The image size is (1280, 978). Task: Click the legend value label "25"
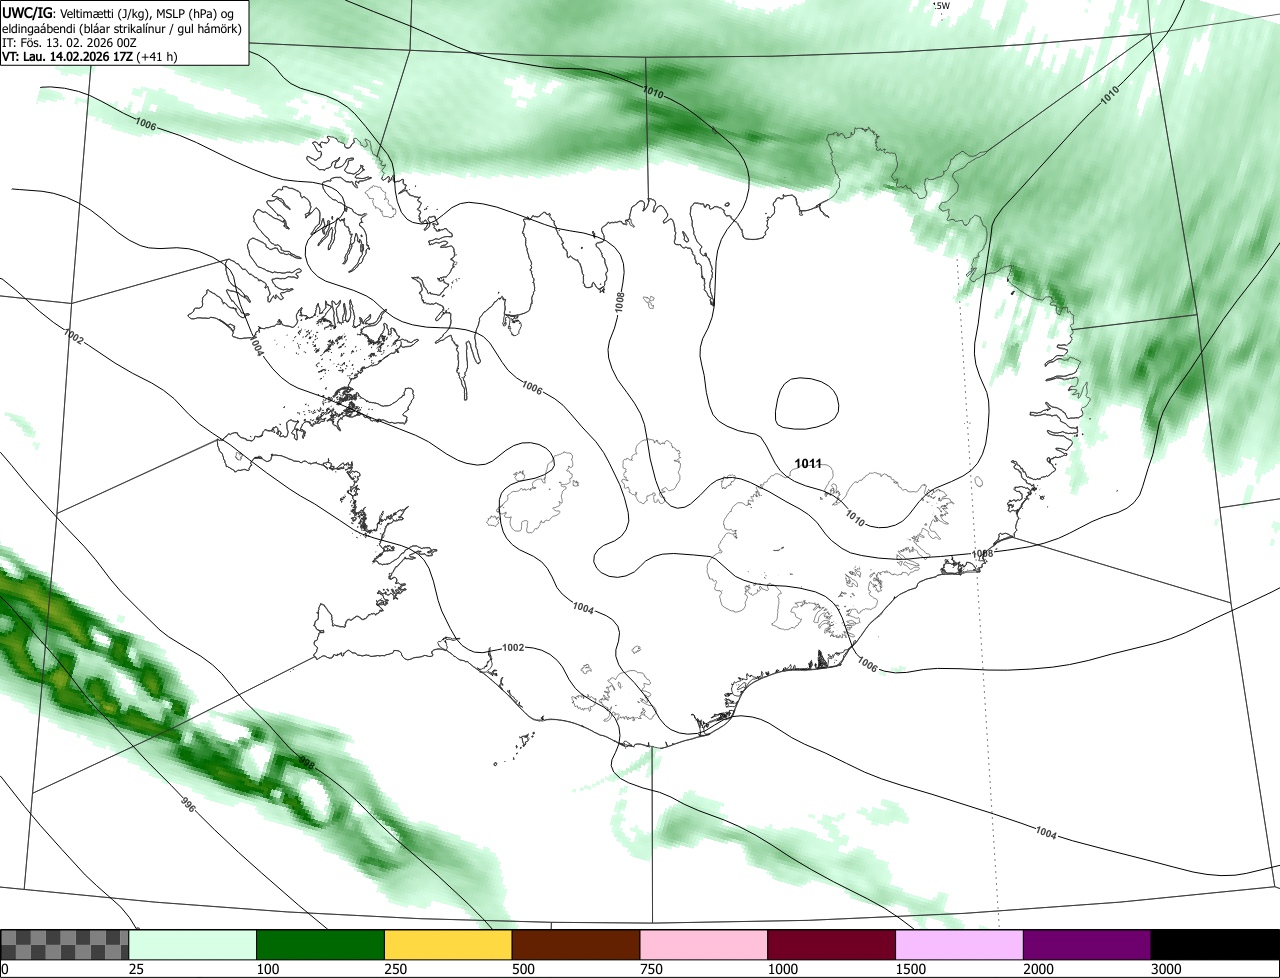point(136,969)
